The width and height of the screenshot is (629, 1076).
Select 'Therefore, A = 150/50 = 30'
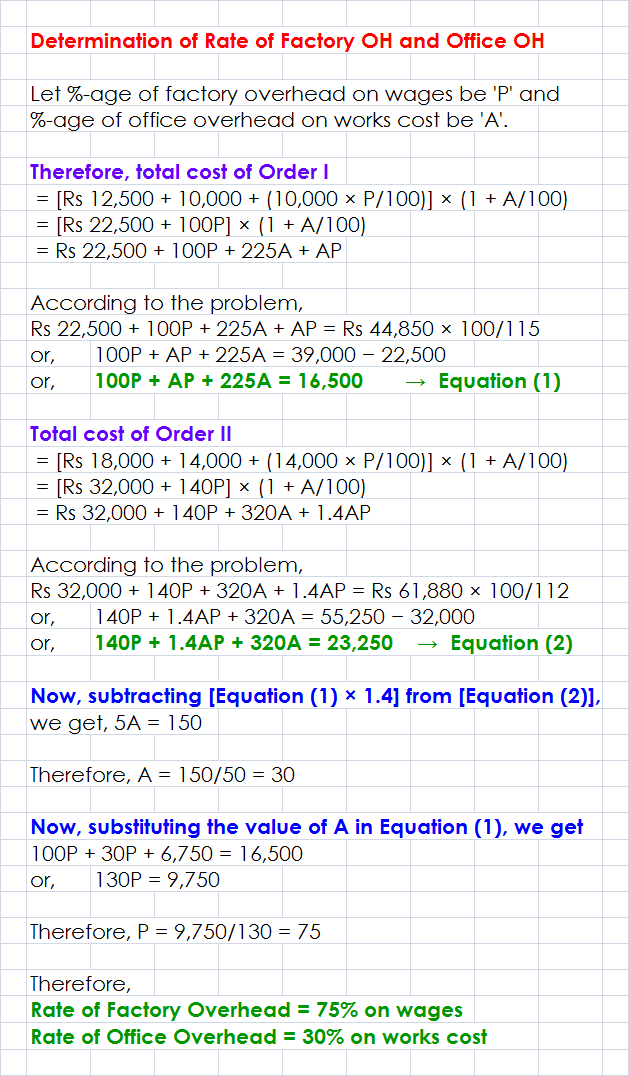coord(163,774)
